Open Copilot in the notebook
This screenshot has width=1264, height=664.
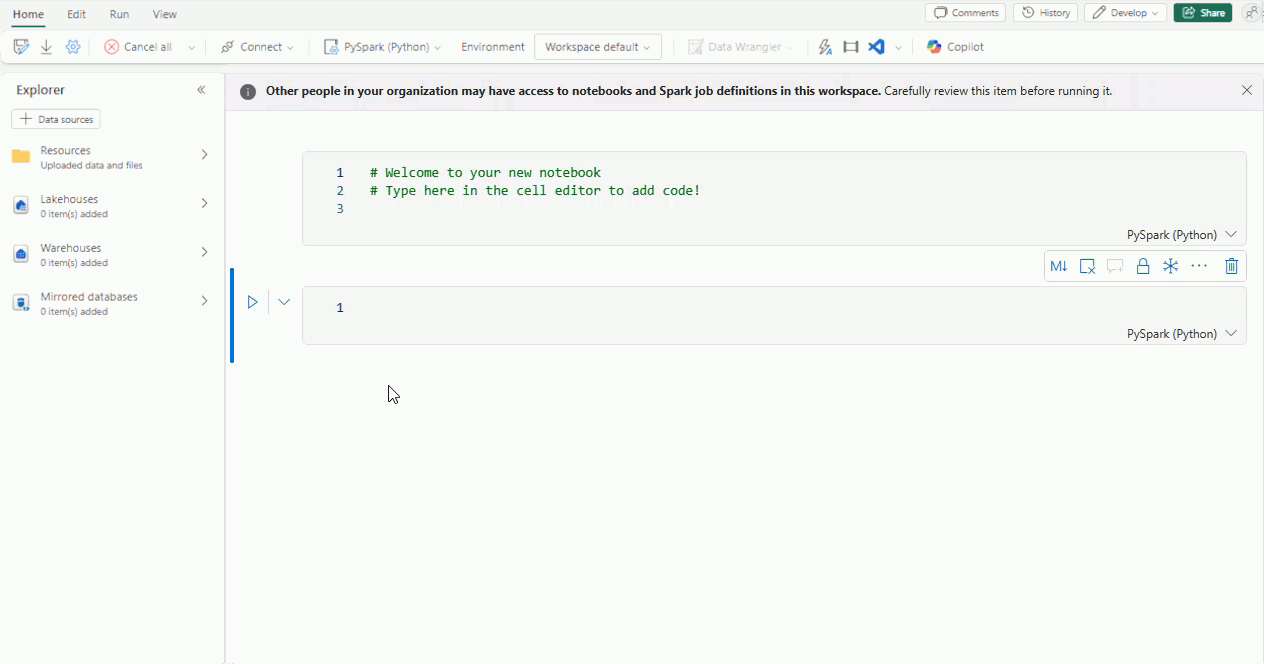[x=954, y=46]
